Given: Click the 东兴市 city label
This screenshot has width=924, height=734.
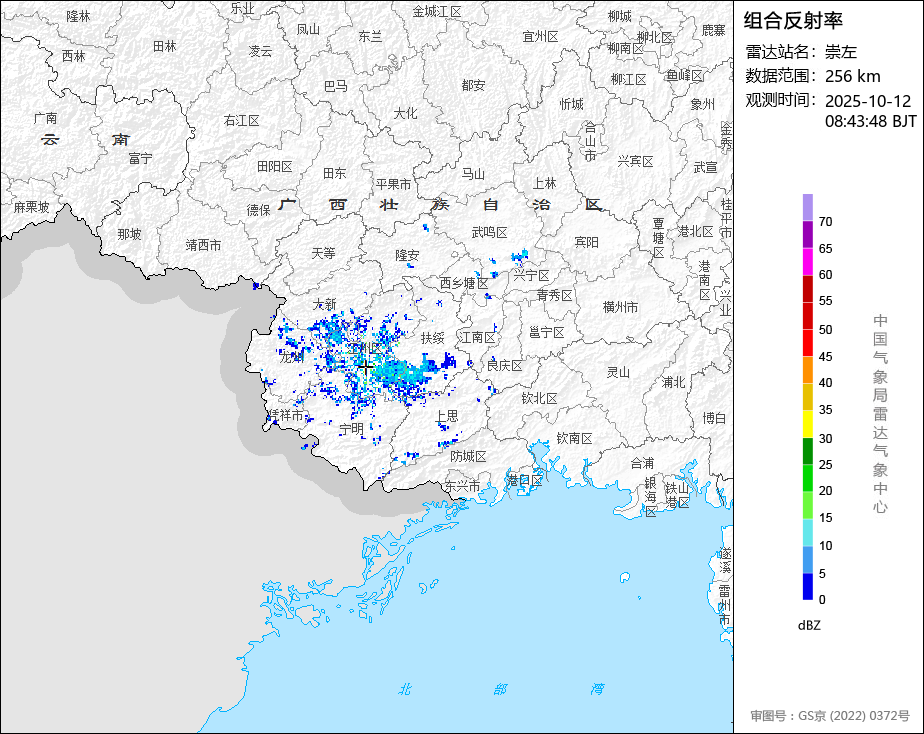Looking at the screenshot, I should tap(462, 487).
